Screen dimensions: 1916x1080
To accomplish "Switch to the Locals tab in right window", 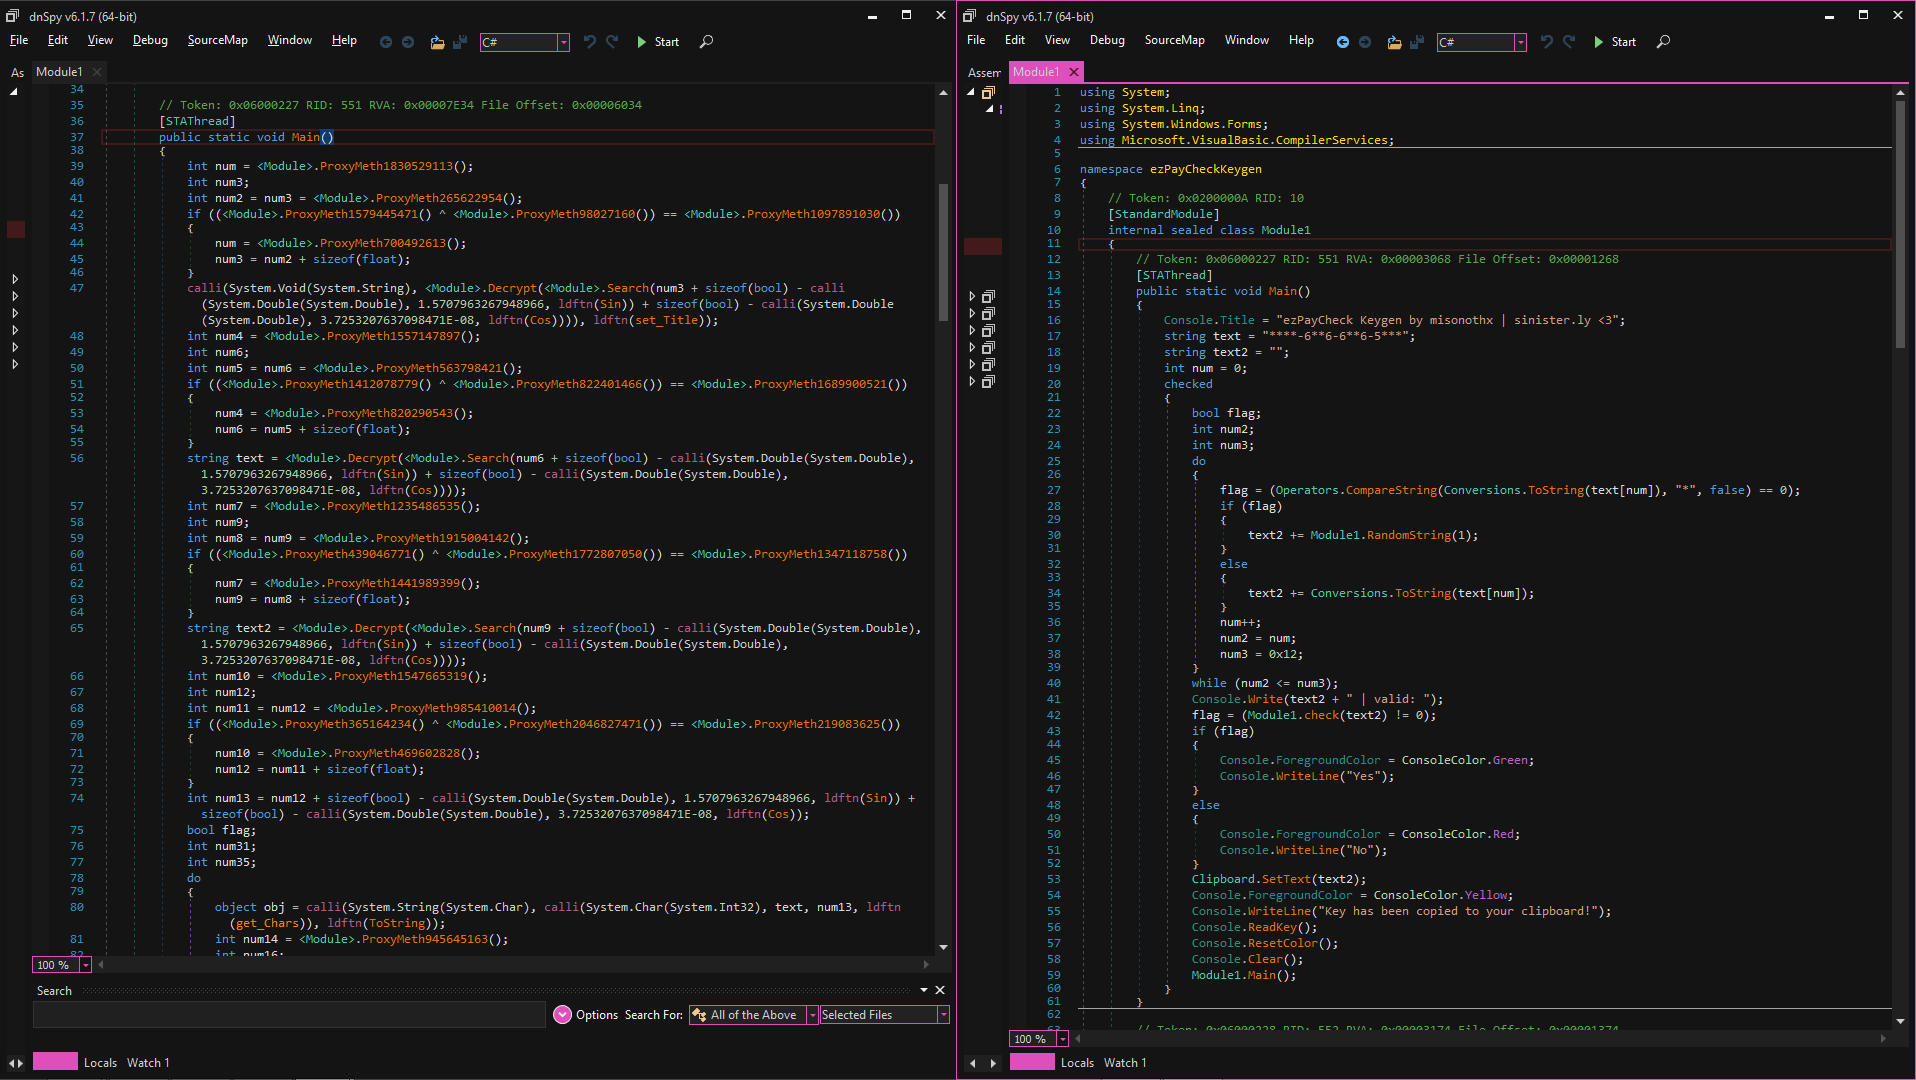I will (x=1077, y=1063).
